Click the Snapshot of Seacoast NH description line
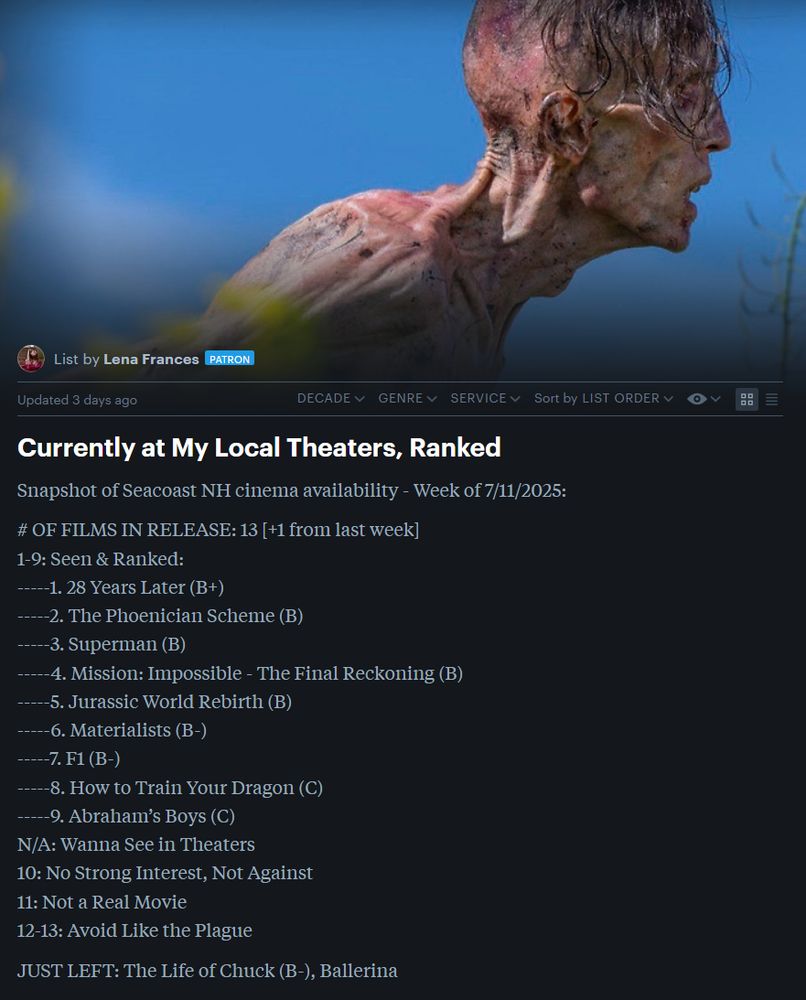The width and height of the screenshot is (806, 1000). pyautogui.click(x=291, y=490)
